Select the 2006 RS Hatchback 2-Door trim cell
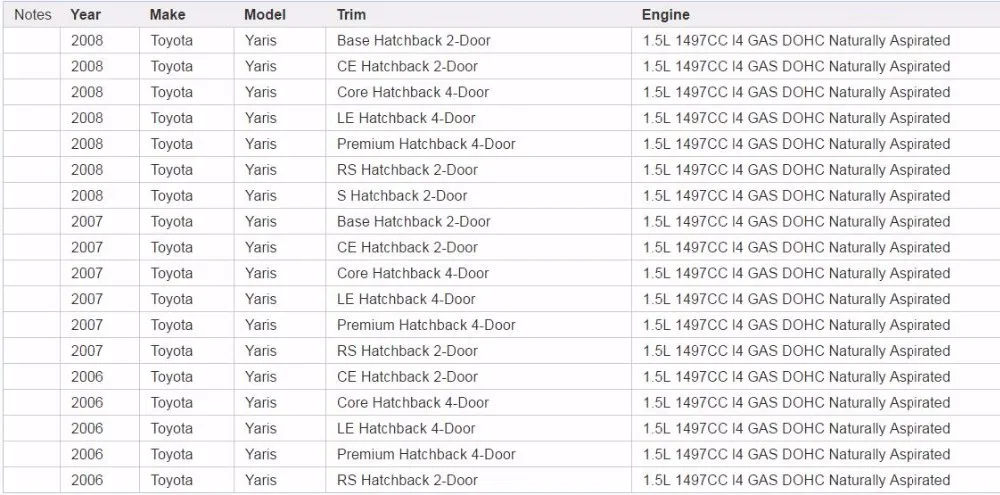This screenshot has height=495, width=1000. pyautogui.click(x=478, y=480)
